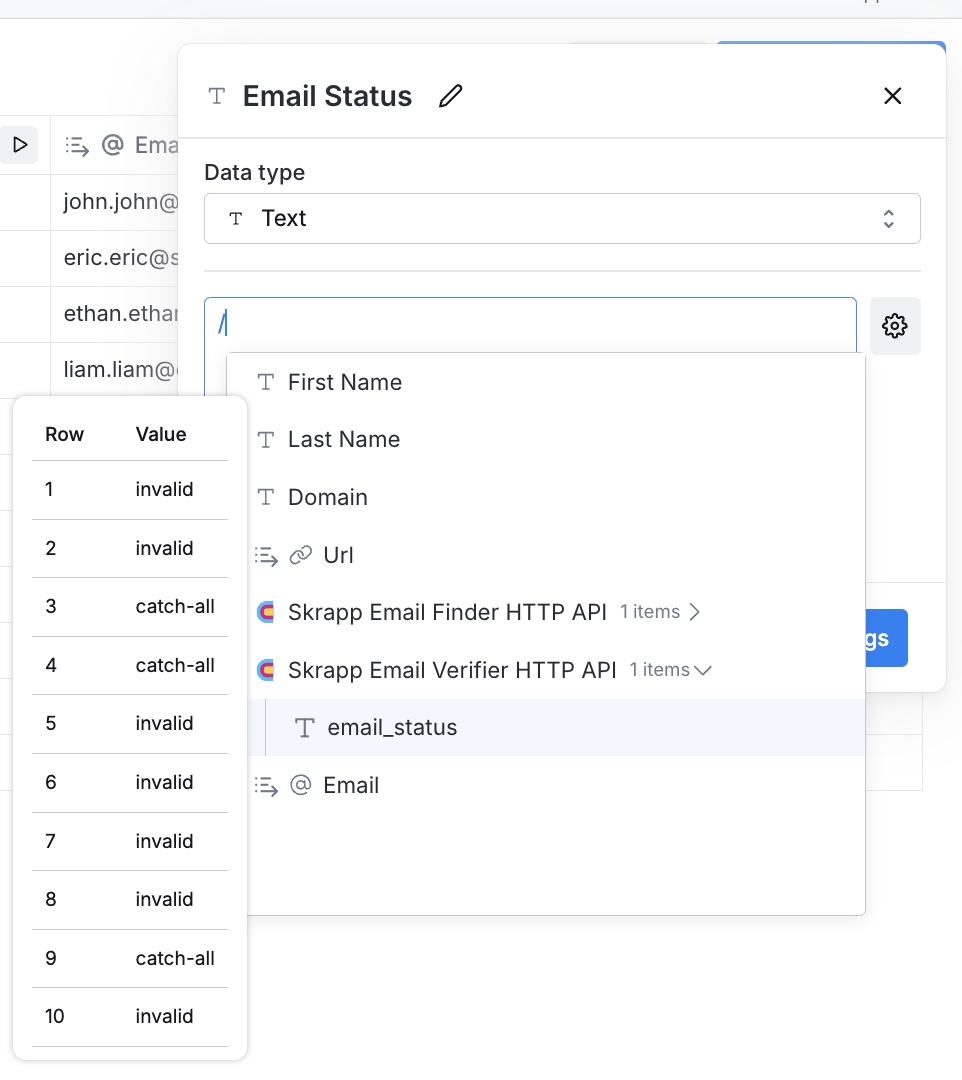The height and width of the screenshot is (1080, 962).
Task: Click inside the formula input field
Action: click(x=500, y=322)
